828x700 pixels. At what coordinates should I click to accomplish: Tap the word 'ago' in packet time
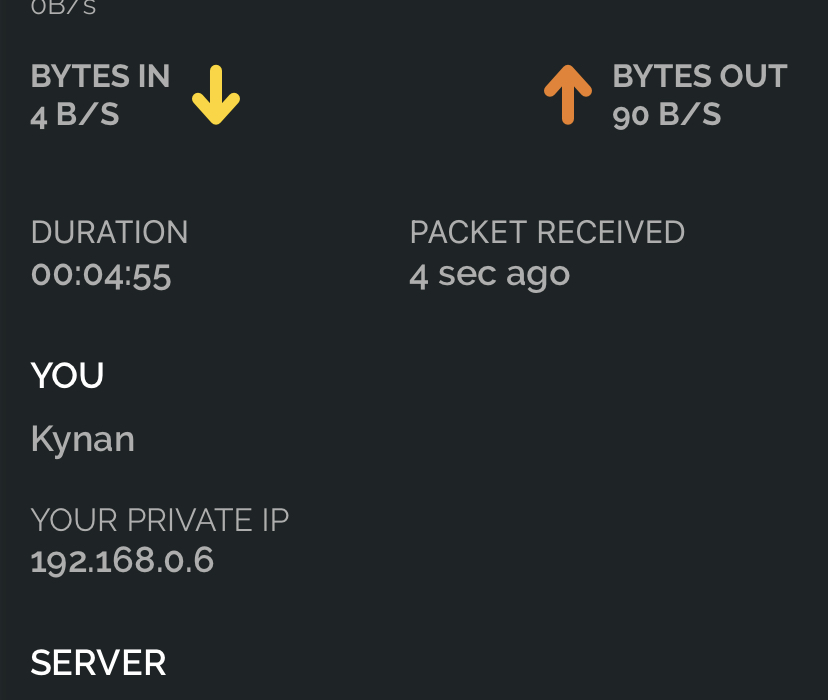click(537, 276)
